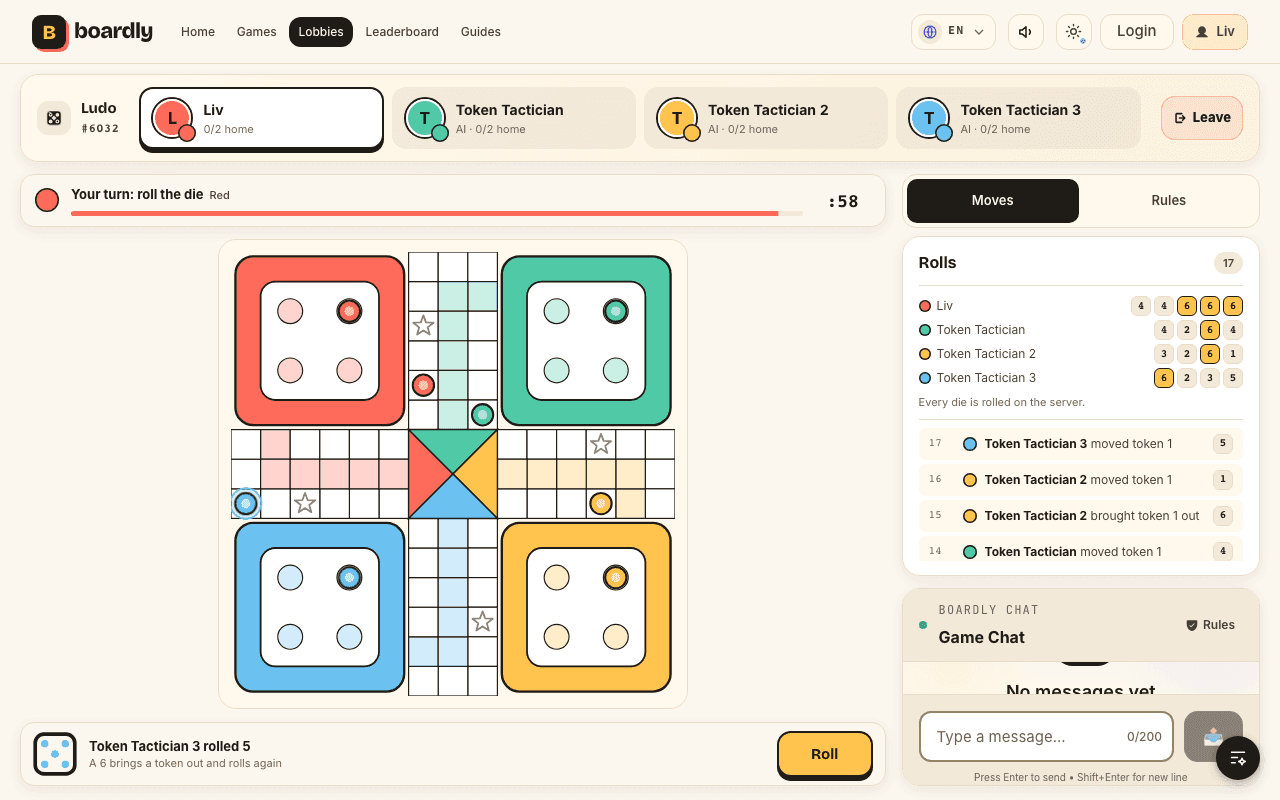Open the floating playlist menu button
The width and height of the screenshot is (1280, 800).
click(1238, 757)
